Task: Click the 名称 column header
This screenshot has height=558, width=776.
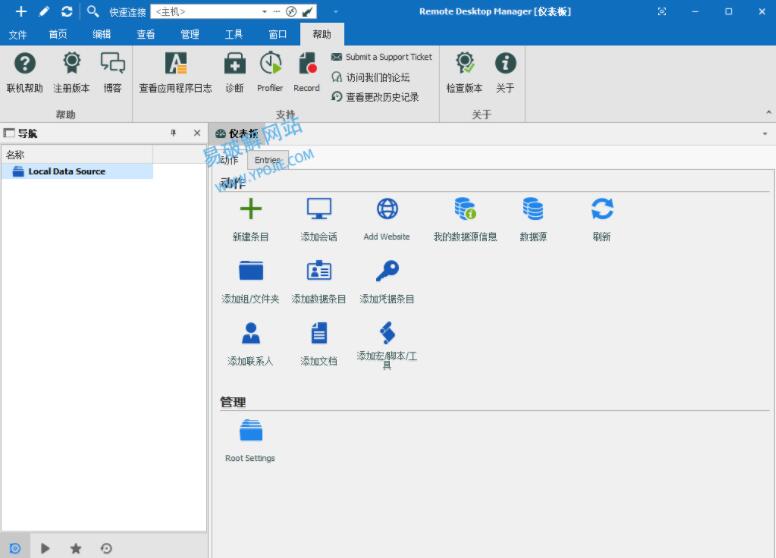Action: 77,154
